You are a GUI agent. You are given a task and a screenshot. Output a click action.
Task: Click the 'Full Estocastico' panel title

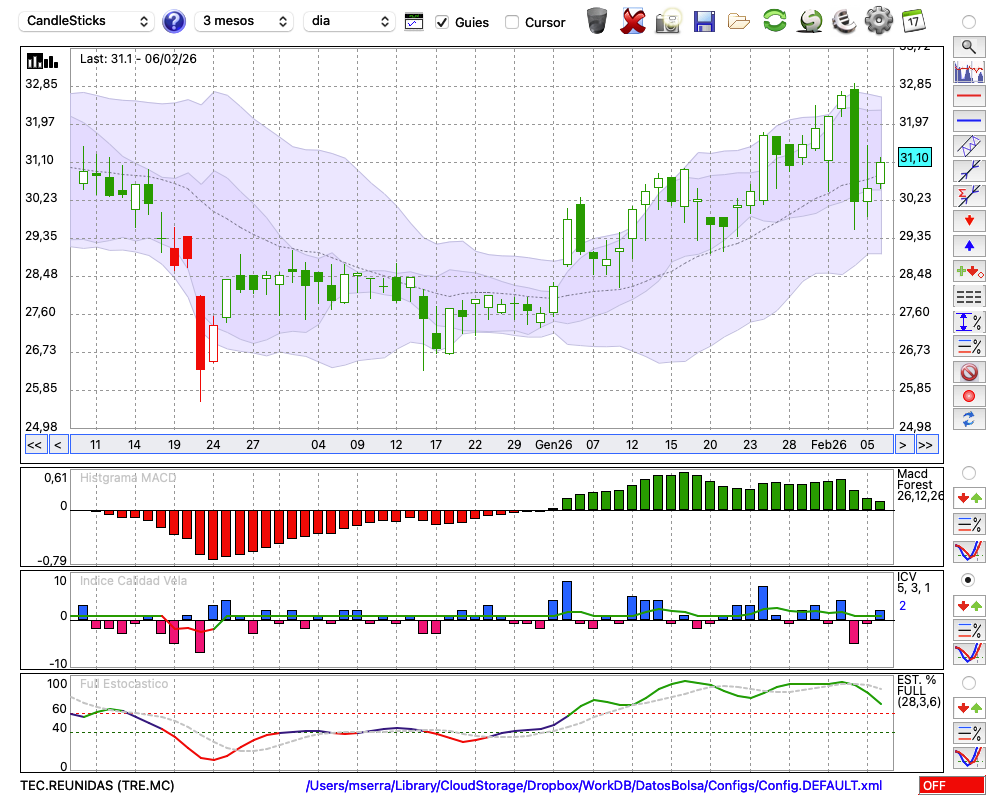point(124,684)
